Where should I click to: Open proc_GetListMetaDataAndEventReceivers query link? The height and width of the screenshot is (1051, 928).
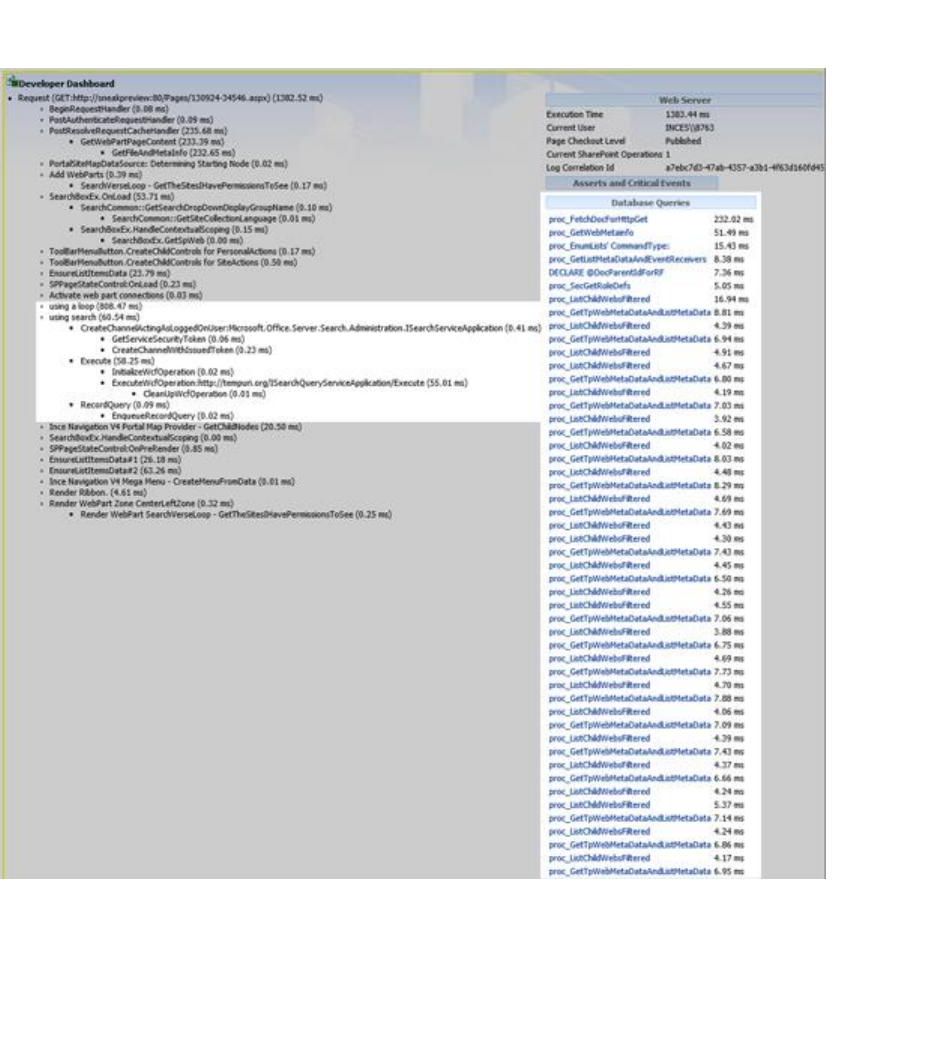627,259
